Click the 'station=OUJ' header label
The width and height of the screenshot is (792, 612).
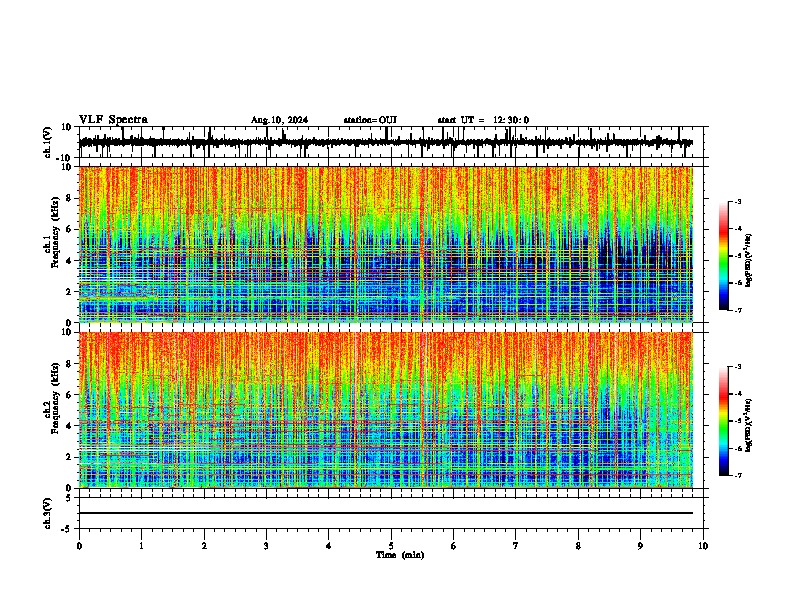point(370,120)
